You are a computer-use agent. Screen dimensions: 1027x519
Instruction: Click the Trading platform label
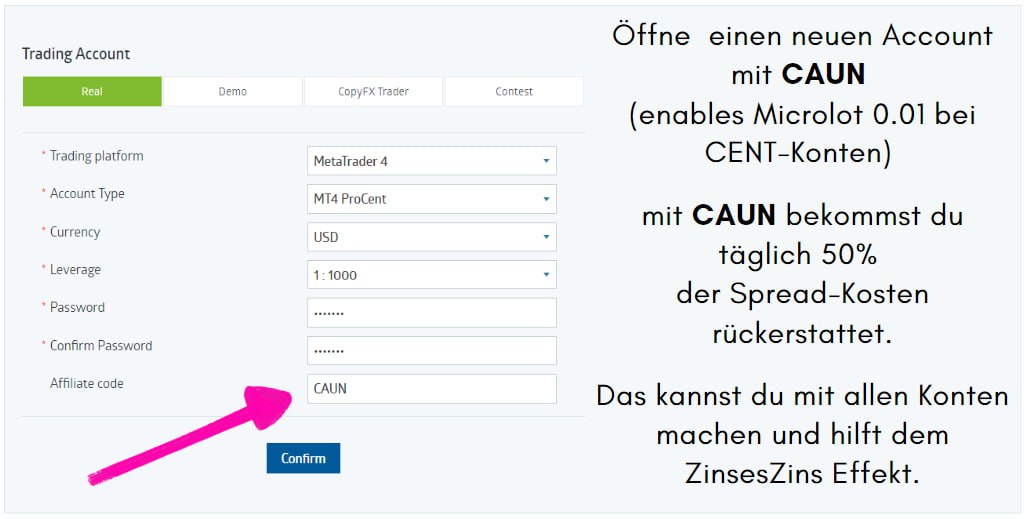click(x=96, y=156)
